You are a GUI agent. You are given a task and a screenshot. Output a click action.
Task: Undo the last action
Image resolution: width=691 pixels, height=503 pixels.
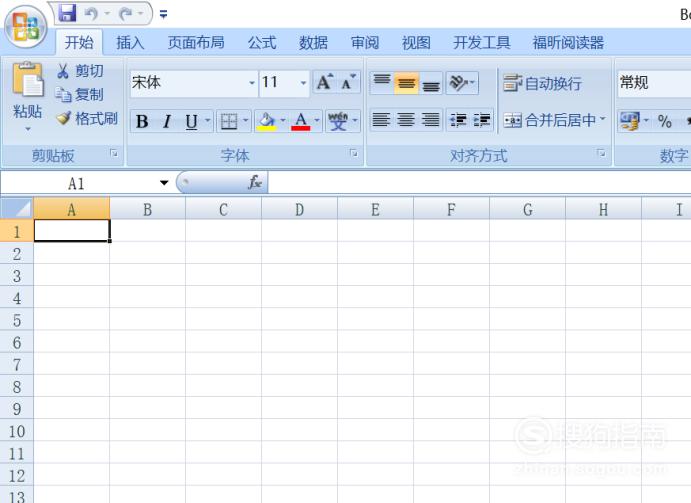[91, 14]
